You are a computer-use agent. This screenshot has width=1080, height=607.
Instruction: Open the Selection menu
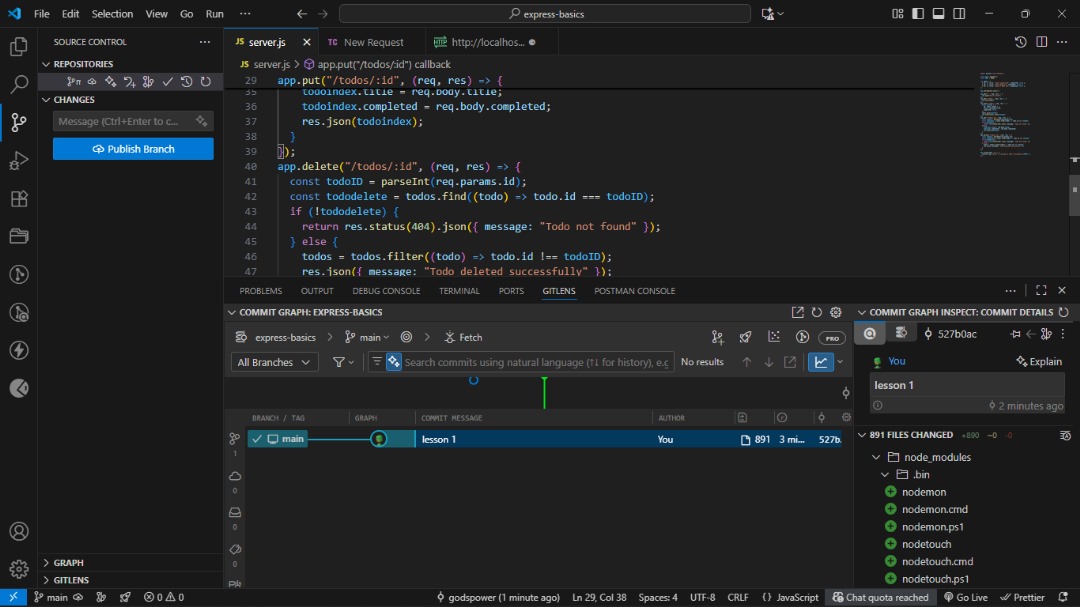112,14
